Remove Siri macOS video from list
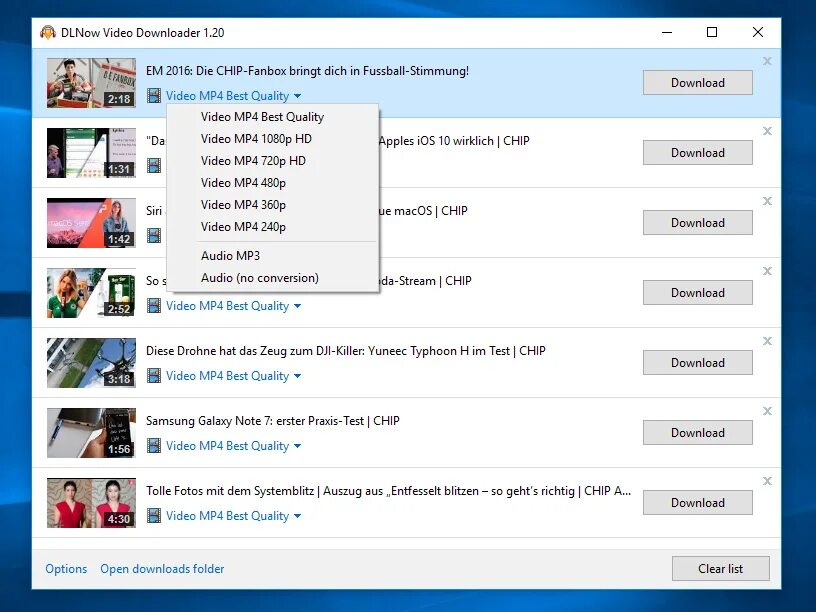The width and height of the screenshot is (816, 612). click(x=767, y=201)
